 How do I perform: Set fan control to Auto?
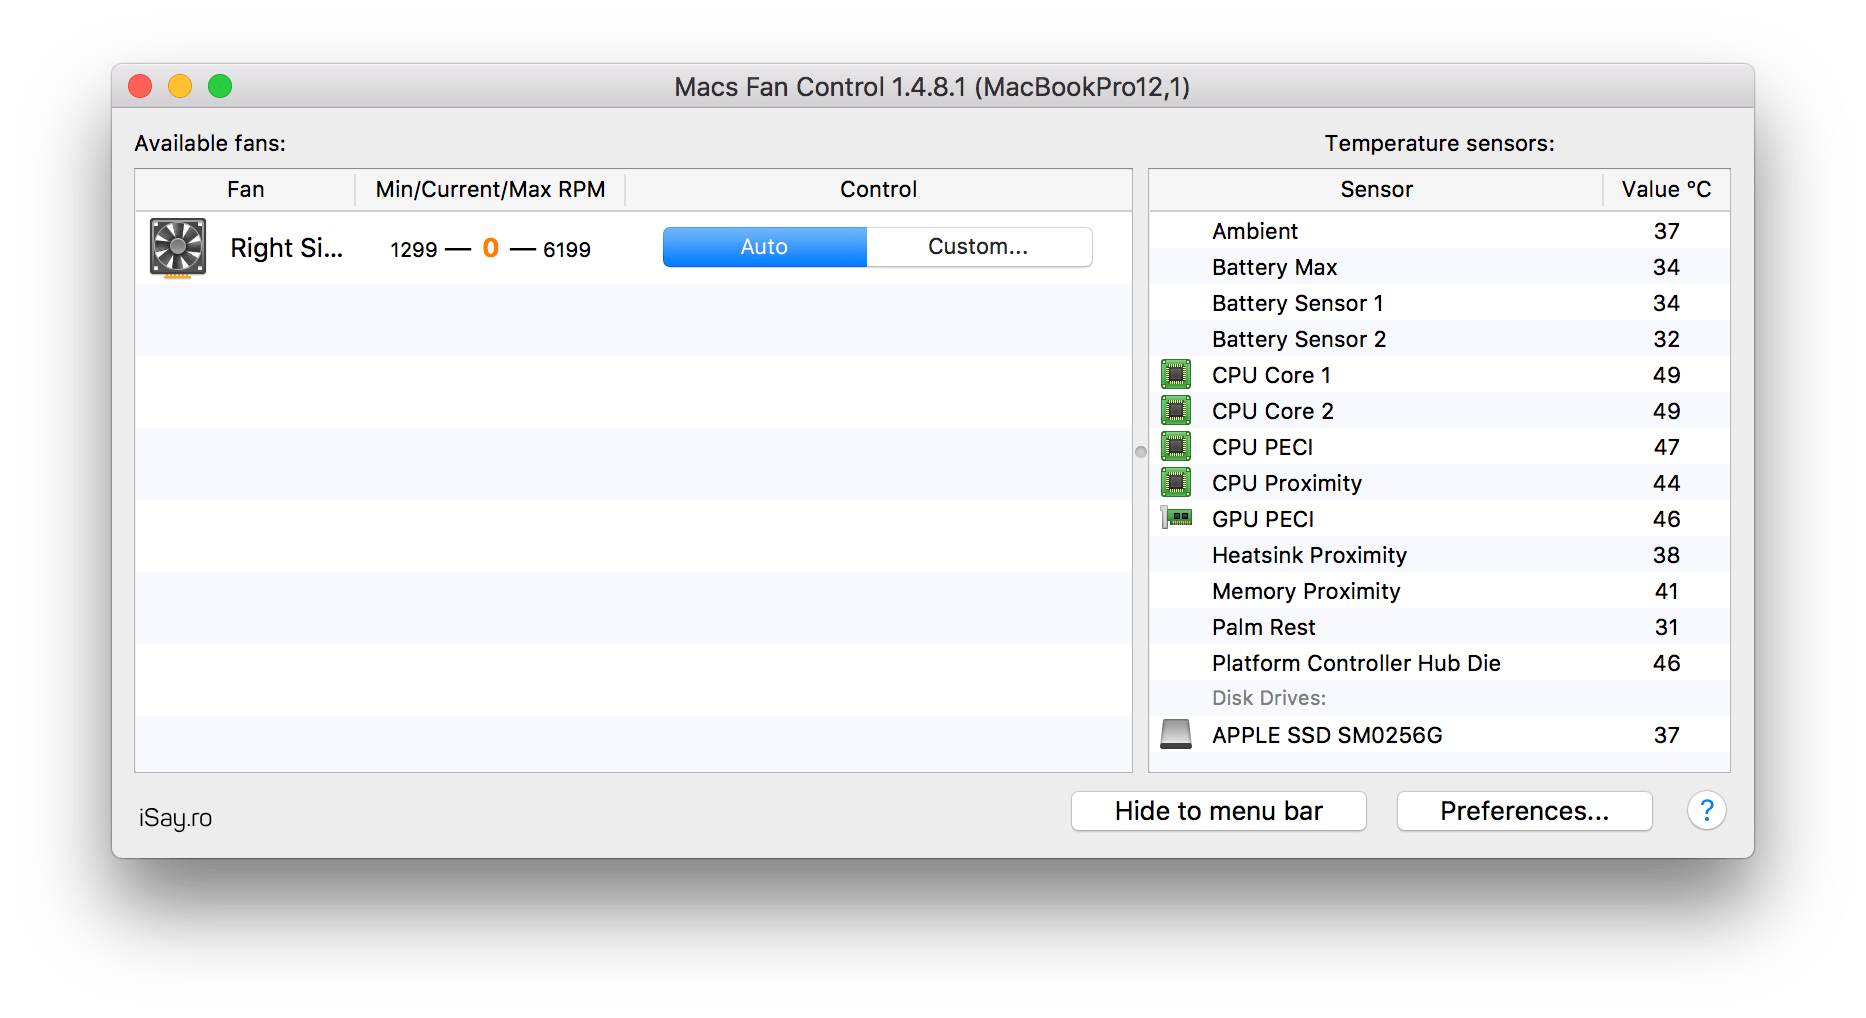coord(765,247)
